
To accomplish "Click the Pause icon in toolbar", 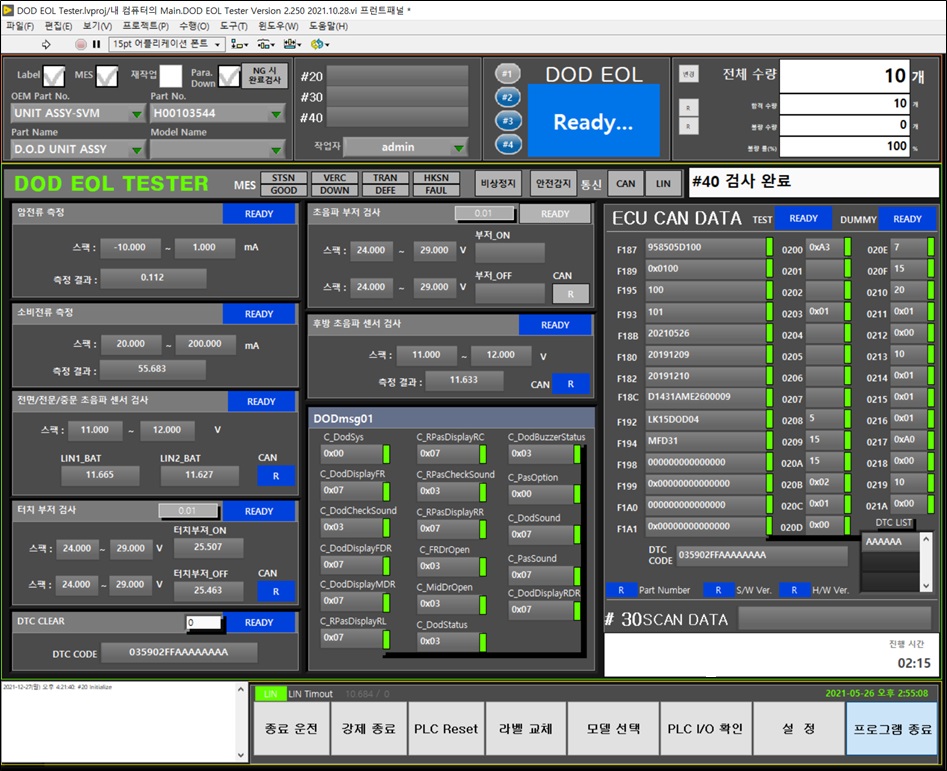I will pos(96,44).
